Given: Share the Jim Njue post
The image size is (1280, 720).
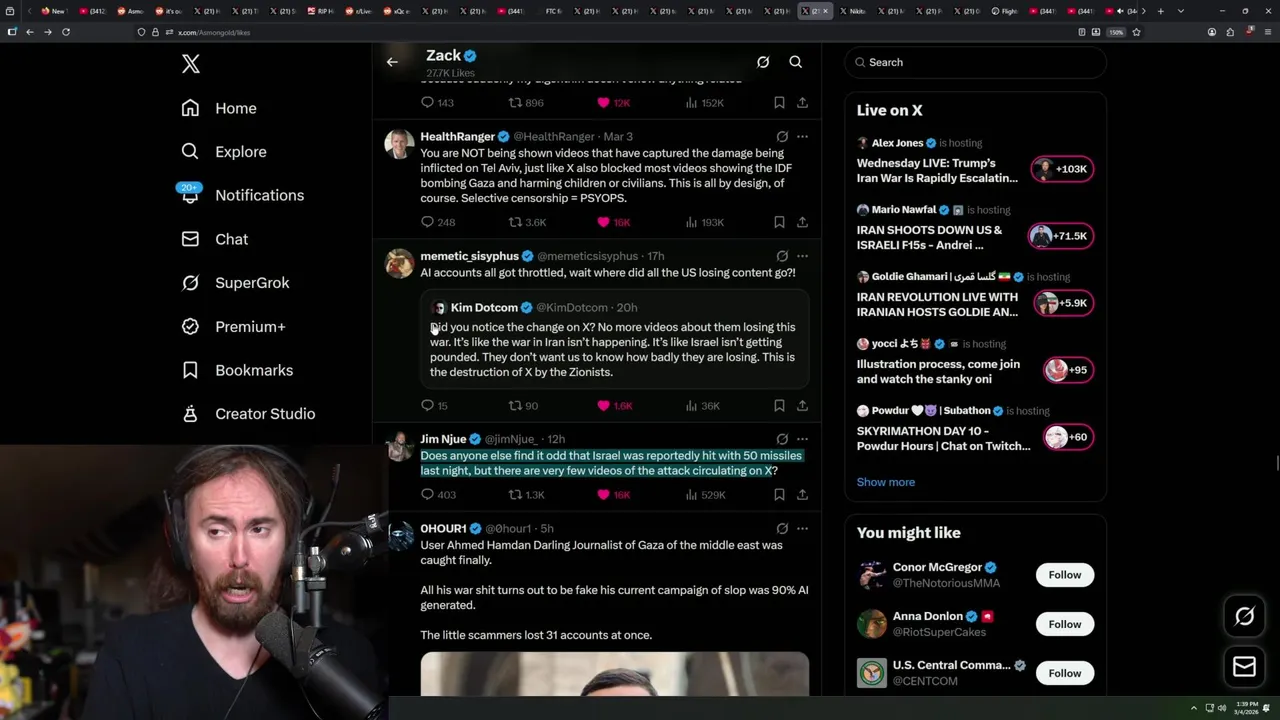Looking at the screenshot, I should click(802, 495).
